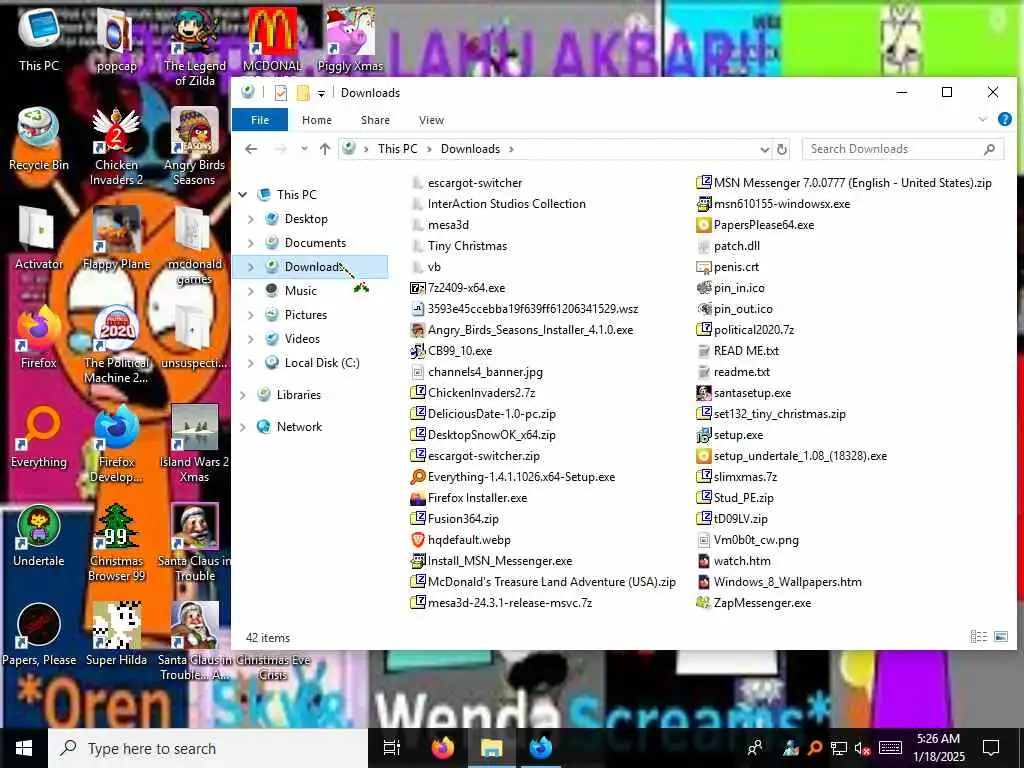Click This PC in the address breadcrumb
Image resolution: width=1024 pixels, height=768 pixels.
click(397, 149)
